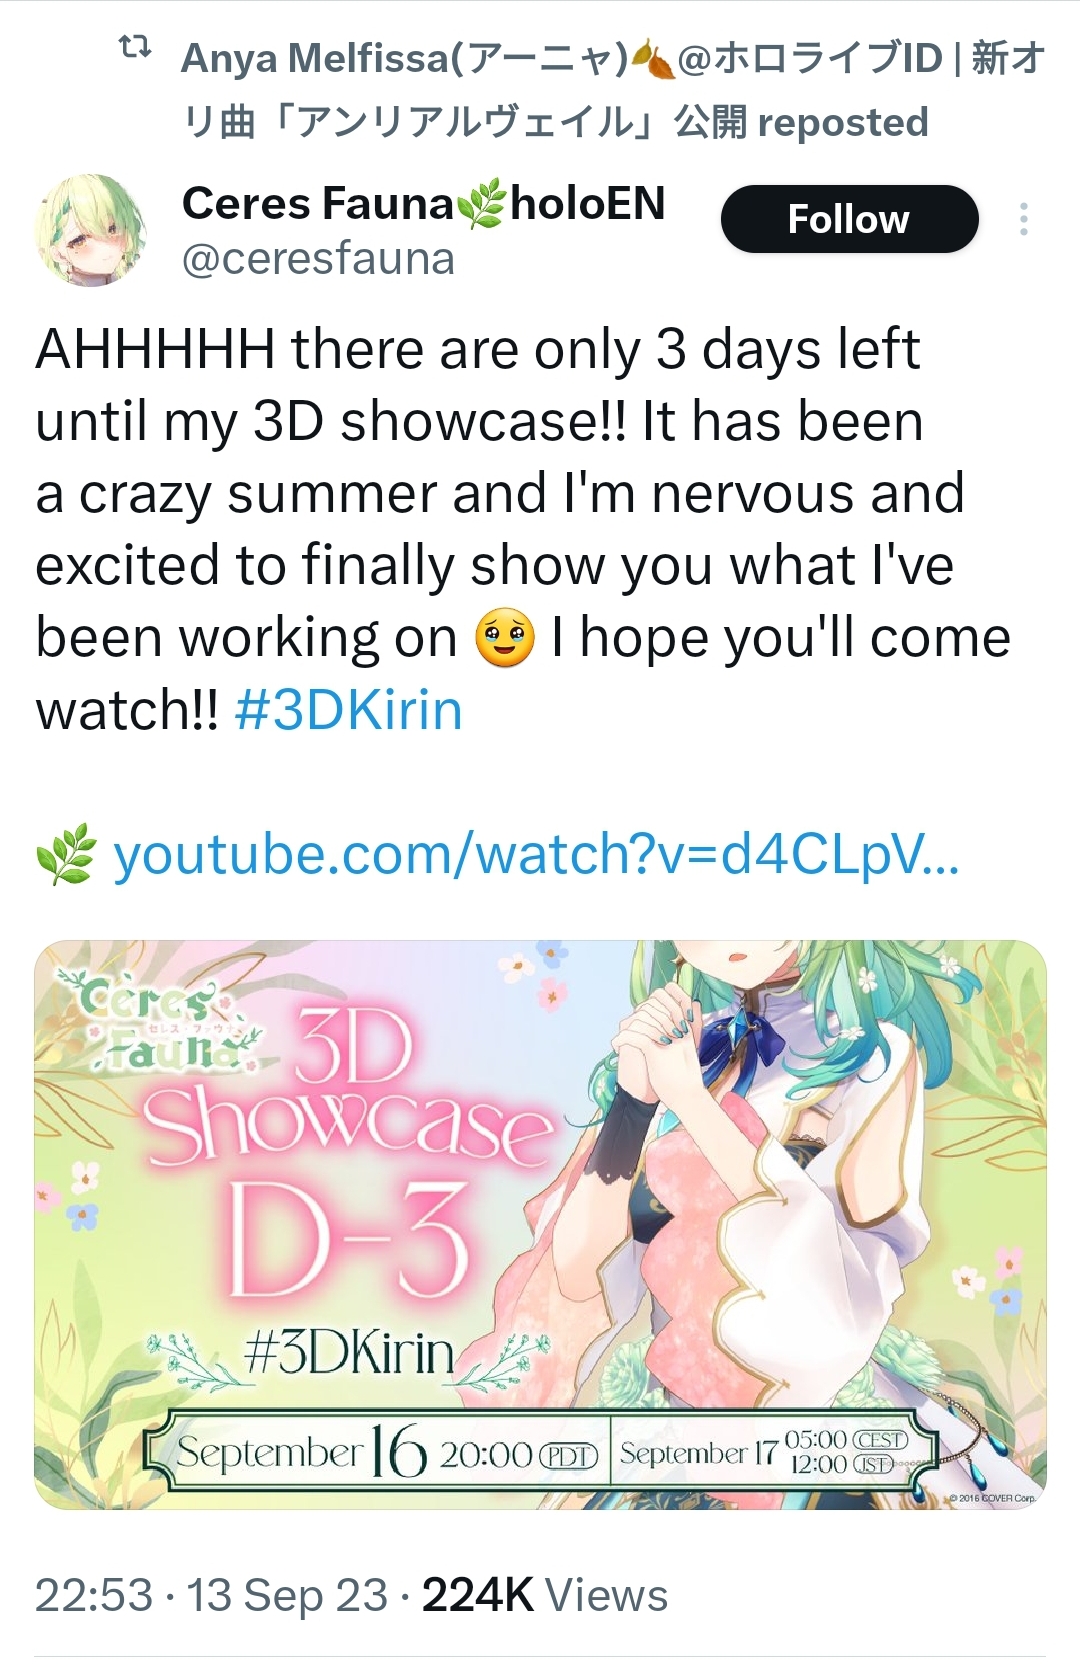This screenshot has height=1668, width=1080.
Task: Follow Ceres Fauna's account
Action: [849, 219]
